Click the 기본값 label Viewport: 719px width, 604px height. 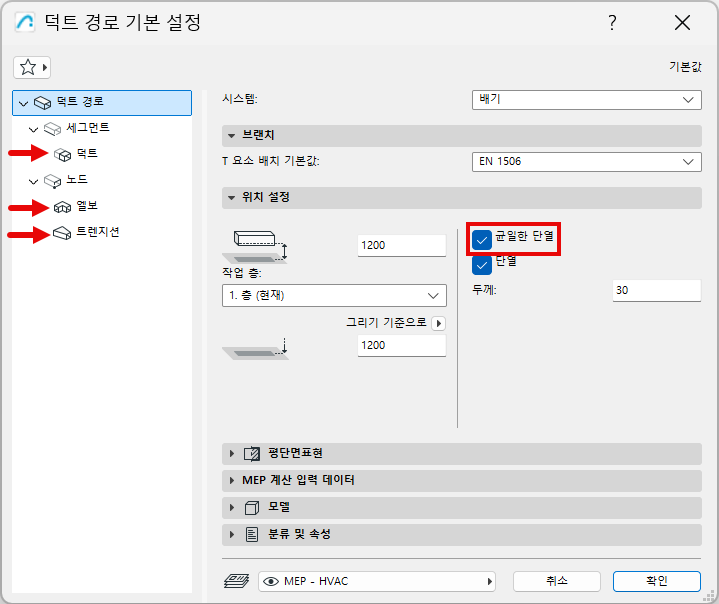coord(685,67)
